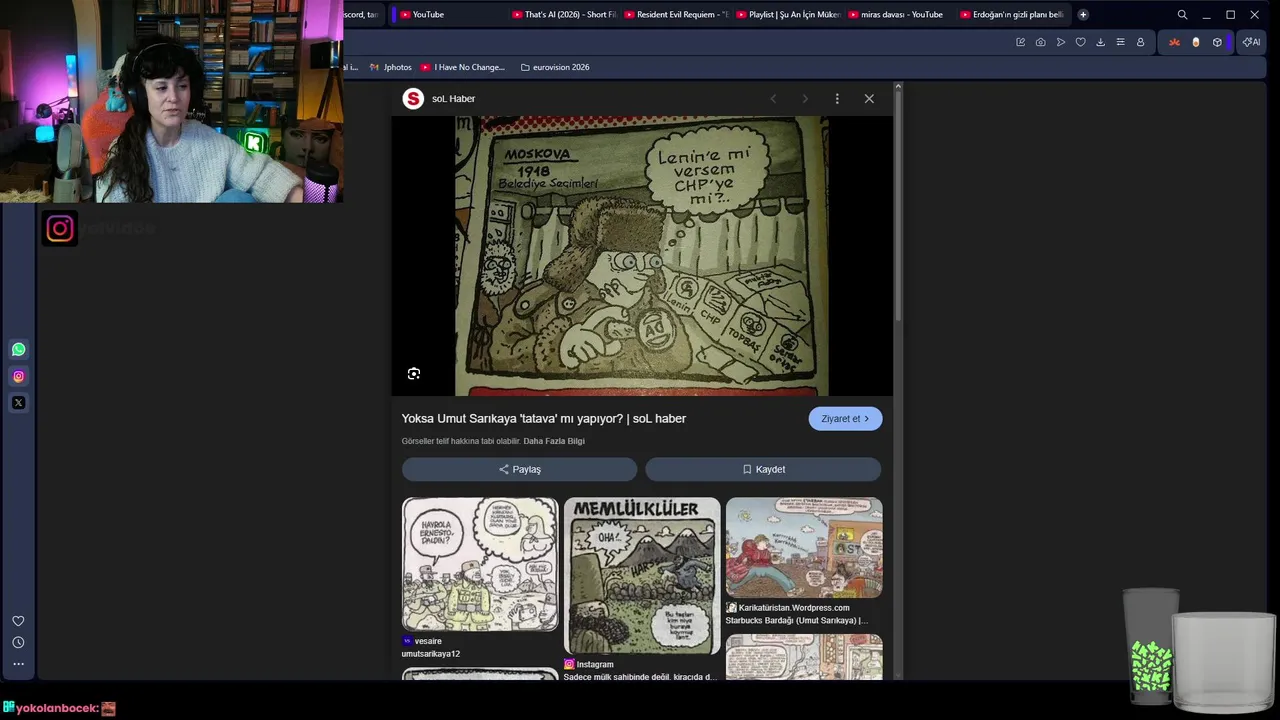
Task: Open the cube extensions icon
Action: (1217, 42)
